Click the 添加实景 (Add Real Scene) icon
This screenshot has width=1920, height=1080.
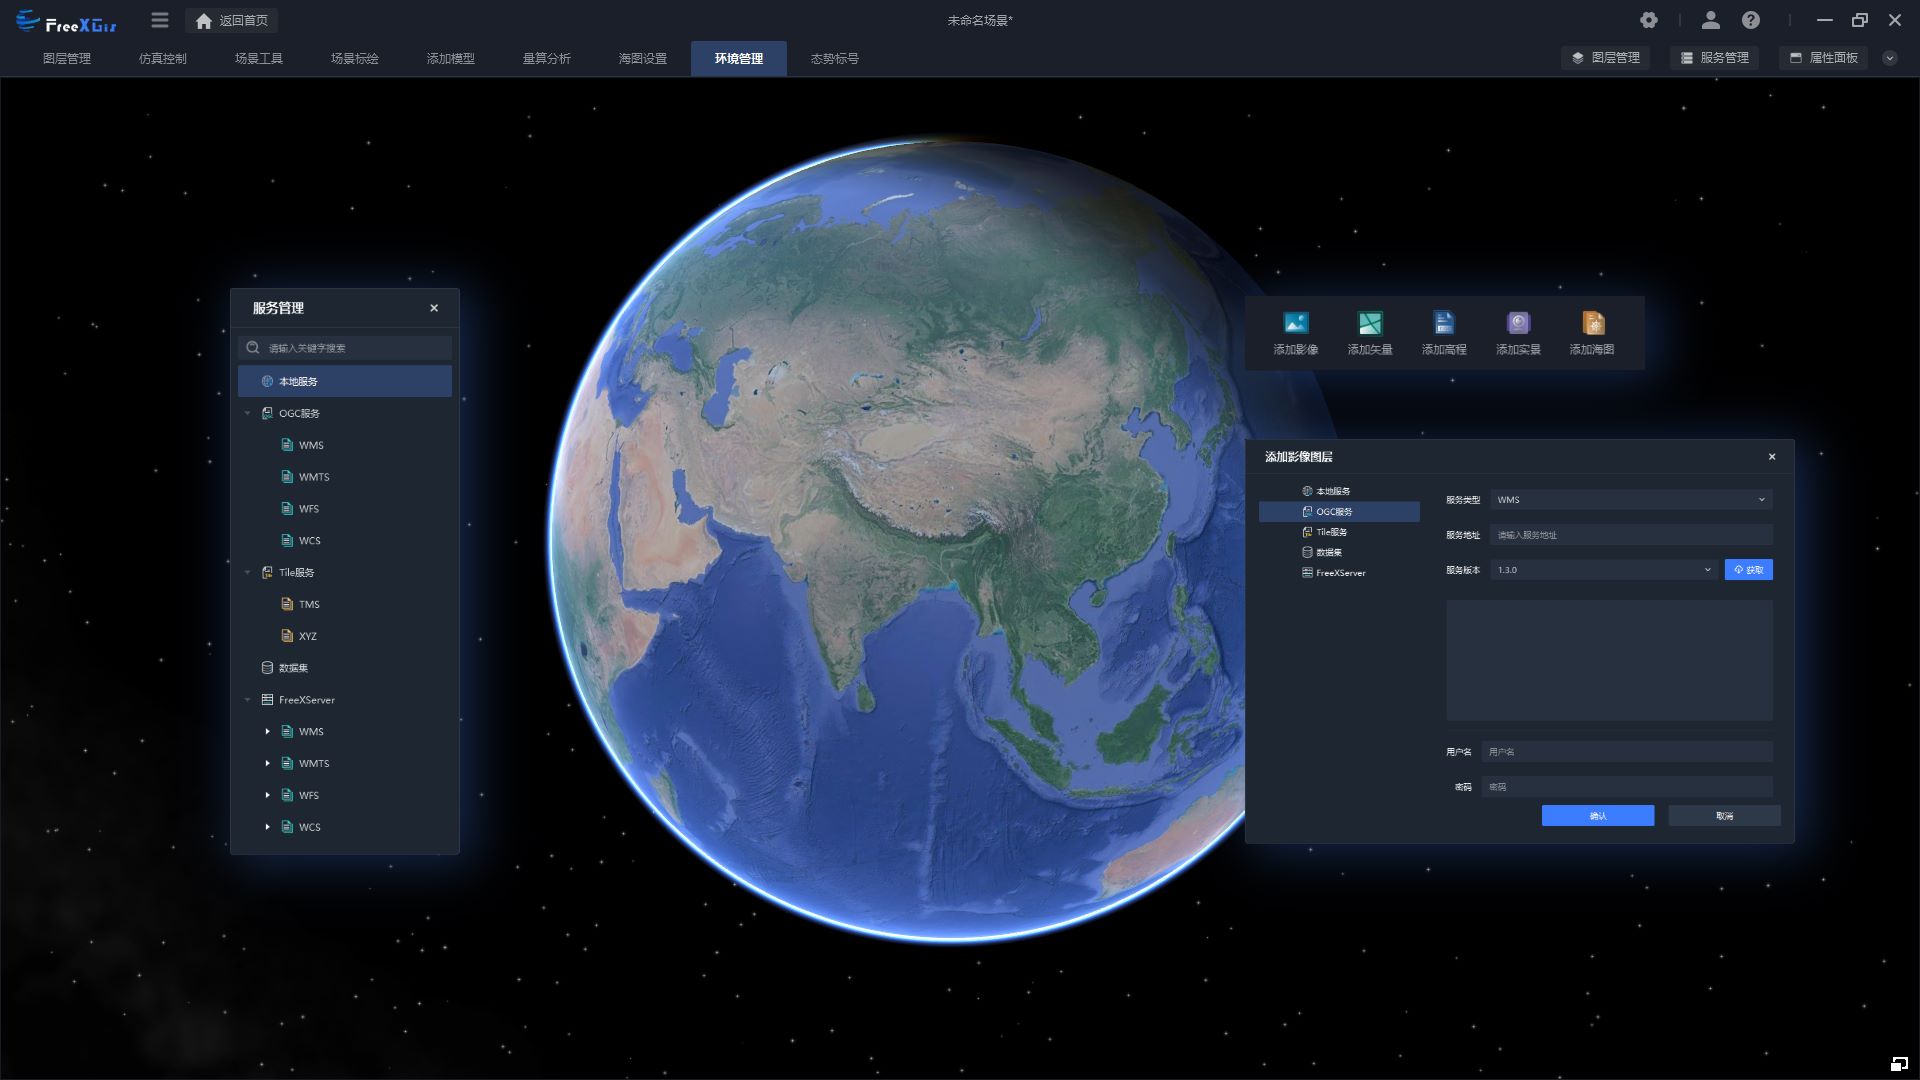click(x=1518, y=323)
